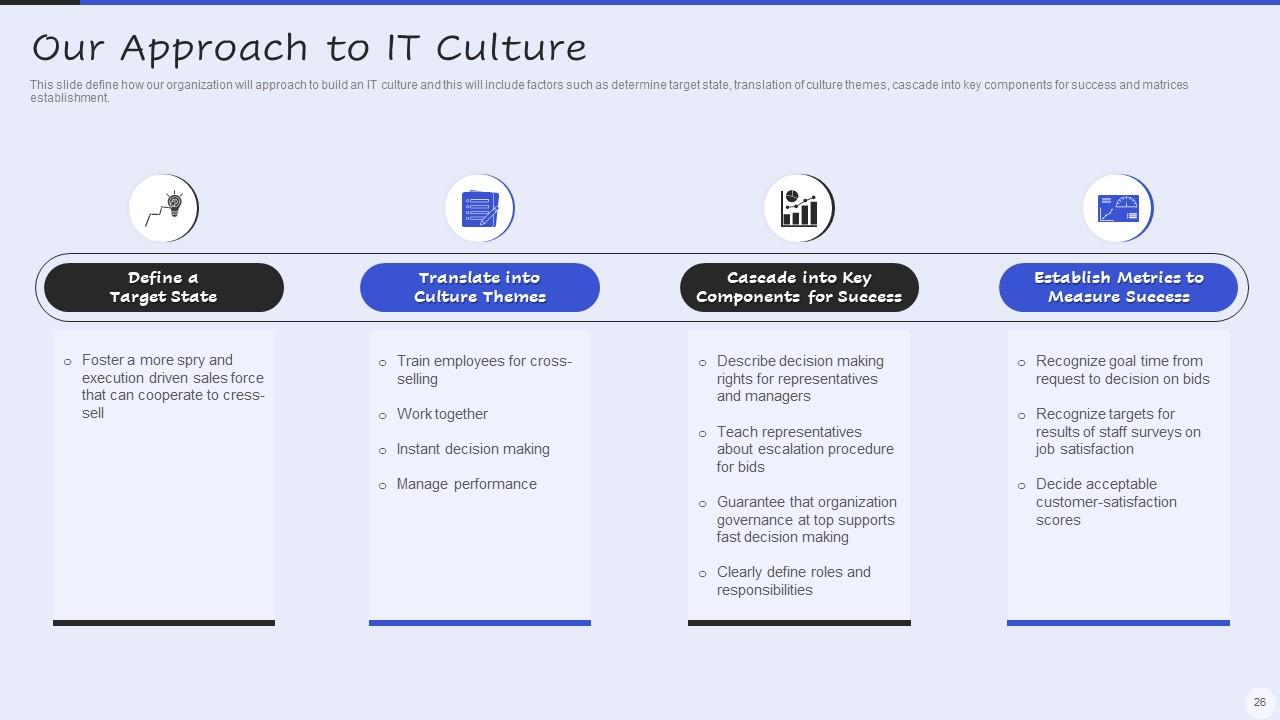Viewport: 1280px width, 720px height.
Task: Click the slide title 'Our Approach to IT Culture'
Action: (x=309, y=47)
